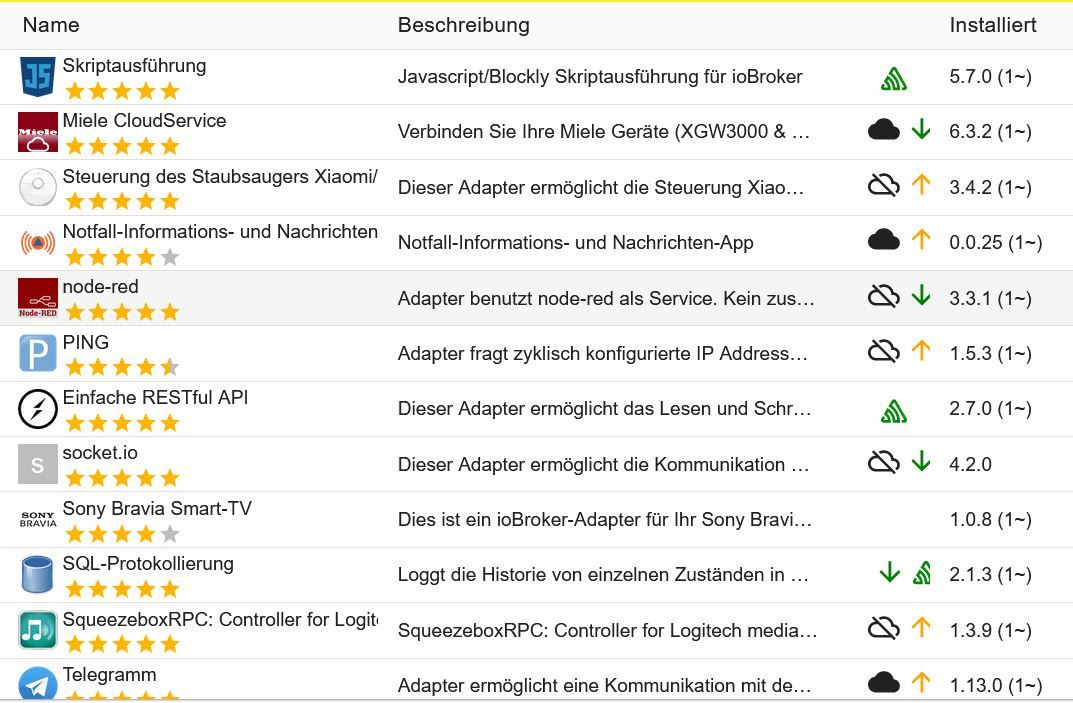Select the socket.io adapter name

point(100,453)
